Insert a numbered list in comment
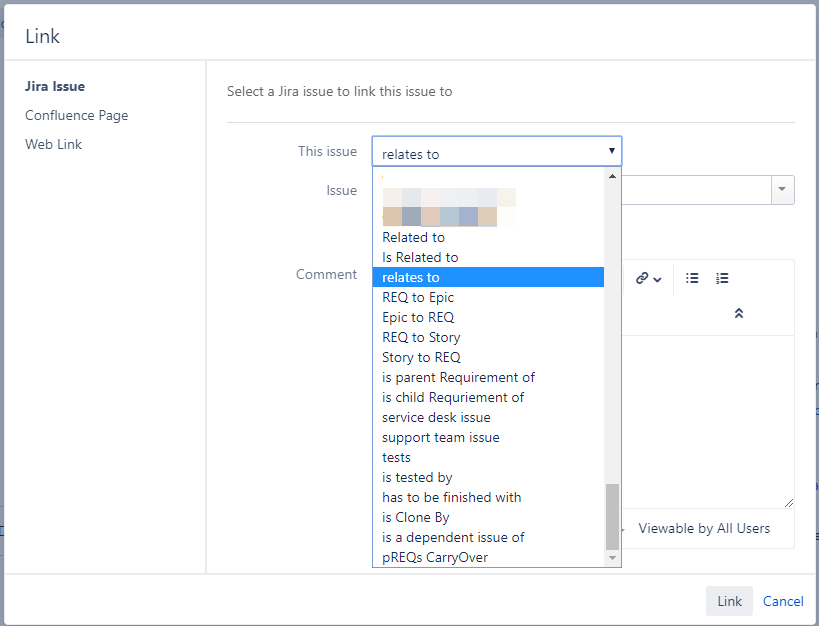Screen dimensions: 819x626 click(722, 279)
